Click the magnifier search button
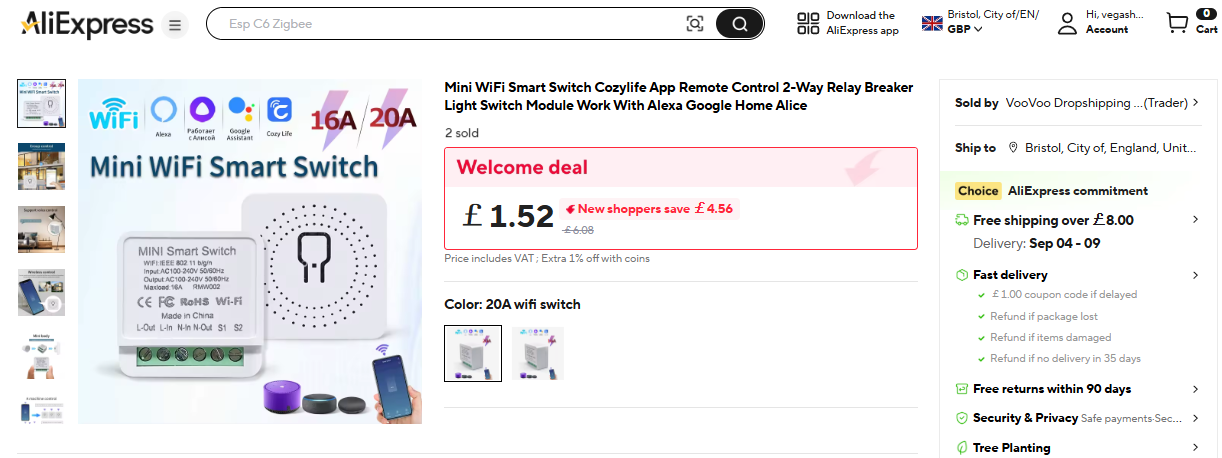 coord(739,24)
